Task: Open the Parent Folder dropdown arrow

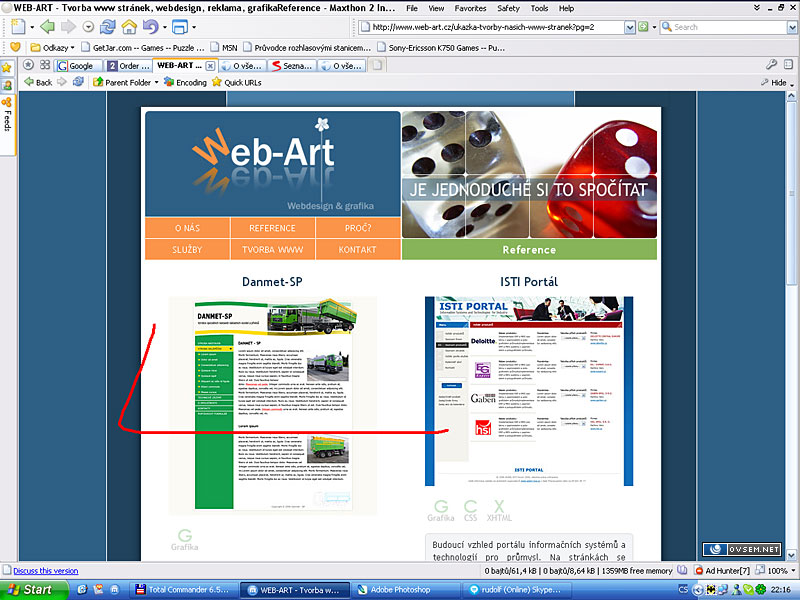Action: [156, 82]
